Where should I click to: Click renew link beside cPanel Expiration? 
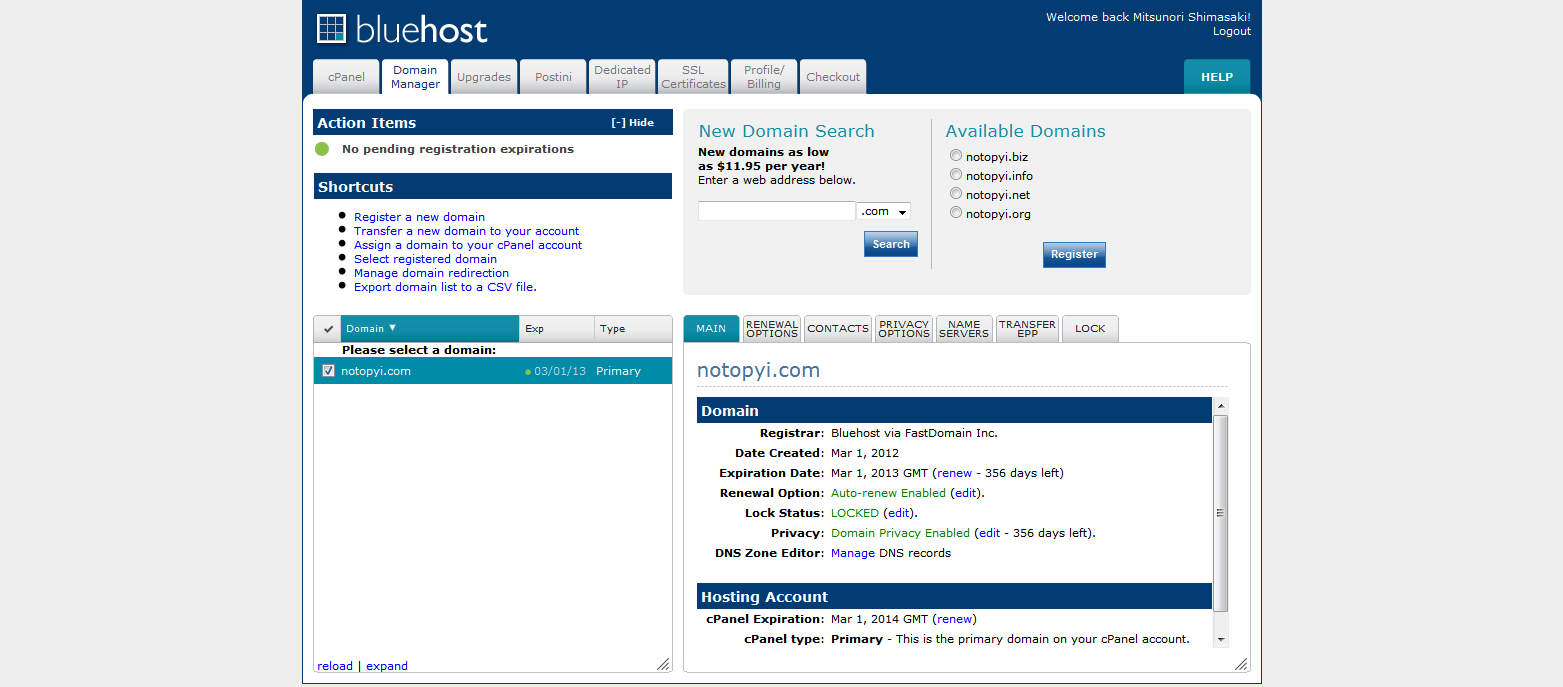[x=955, y=619]
